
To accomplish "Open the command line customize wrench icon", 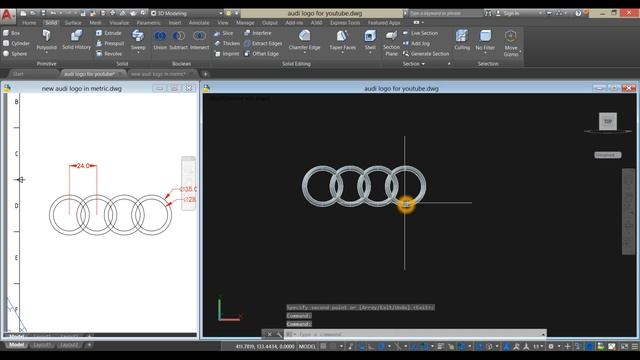I will pos(279,334).
